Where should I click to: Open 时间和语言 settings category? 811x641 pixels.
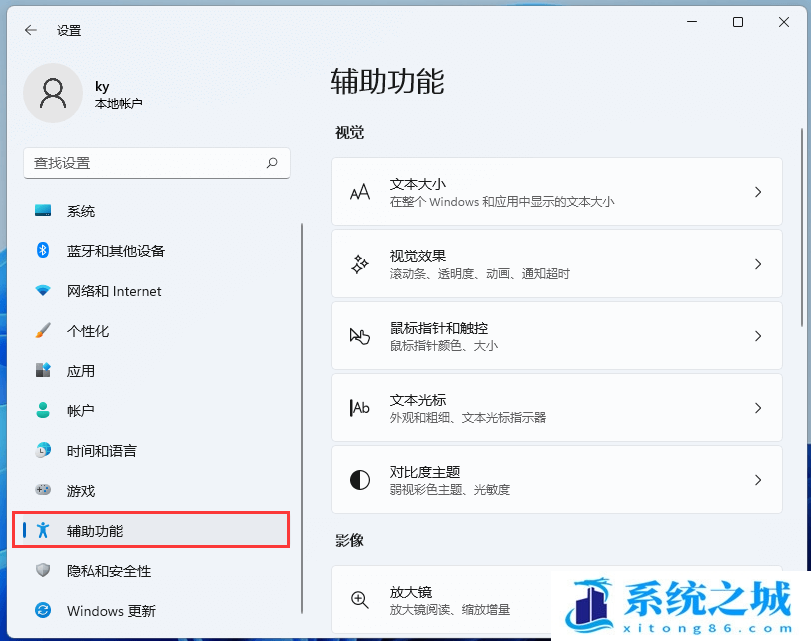point(101,451)
